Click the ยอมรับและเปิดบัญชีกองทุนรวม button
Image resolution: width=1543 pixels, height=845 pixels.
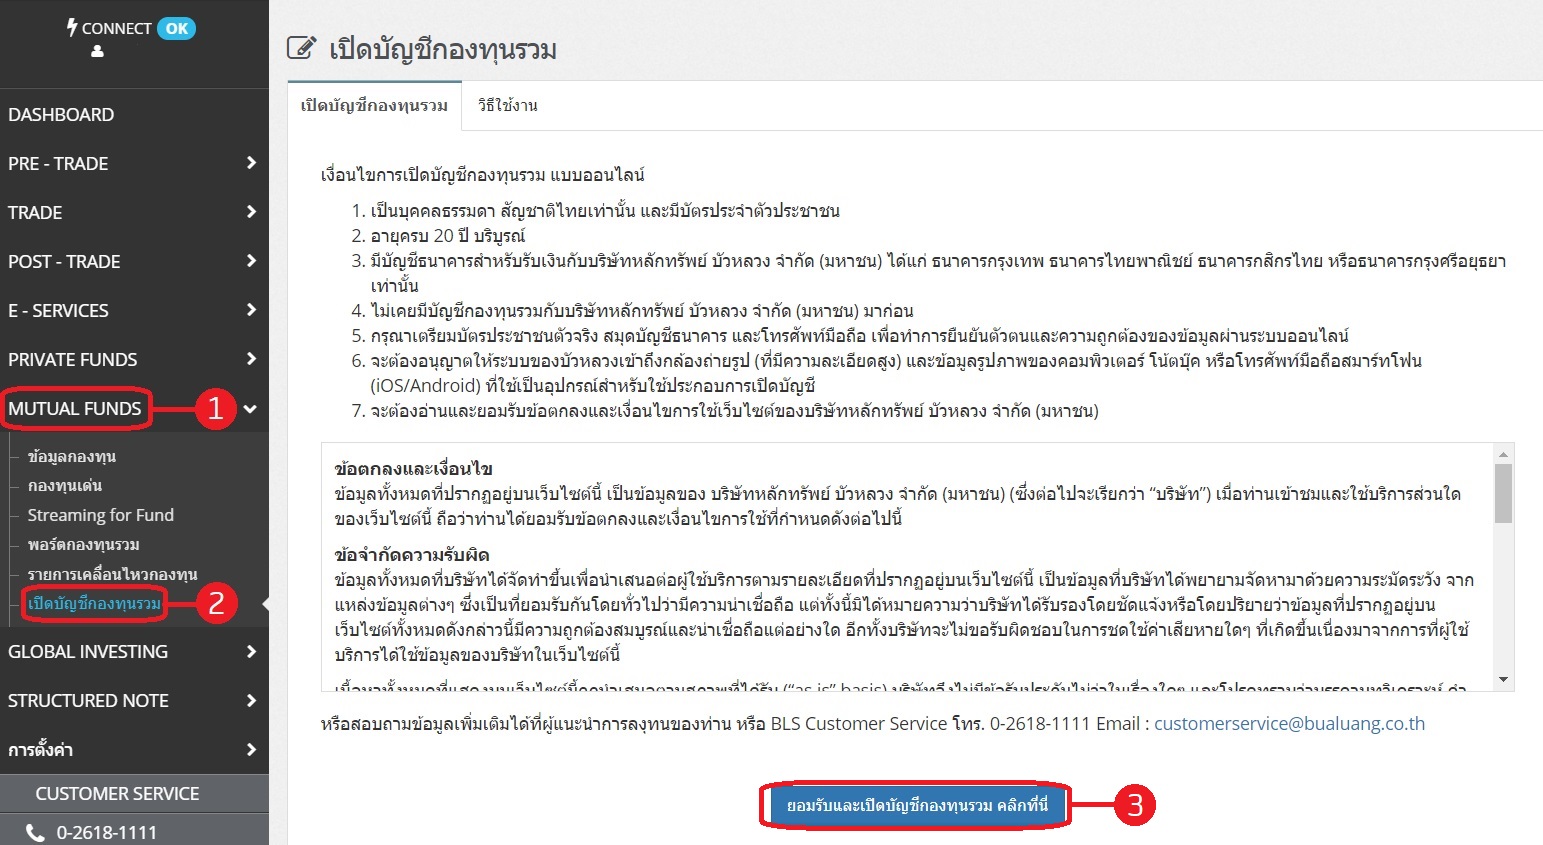click(916, 806)
